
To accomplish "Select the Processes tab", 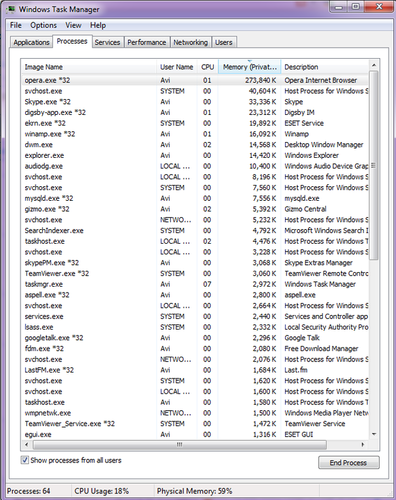I will point(72,41).
